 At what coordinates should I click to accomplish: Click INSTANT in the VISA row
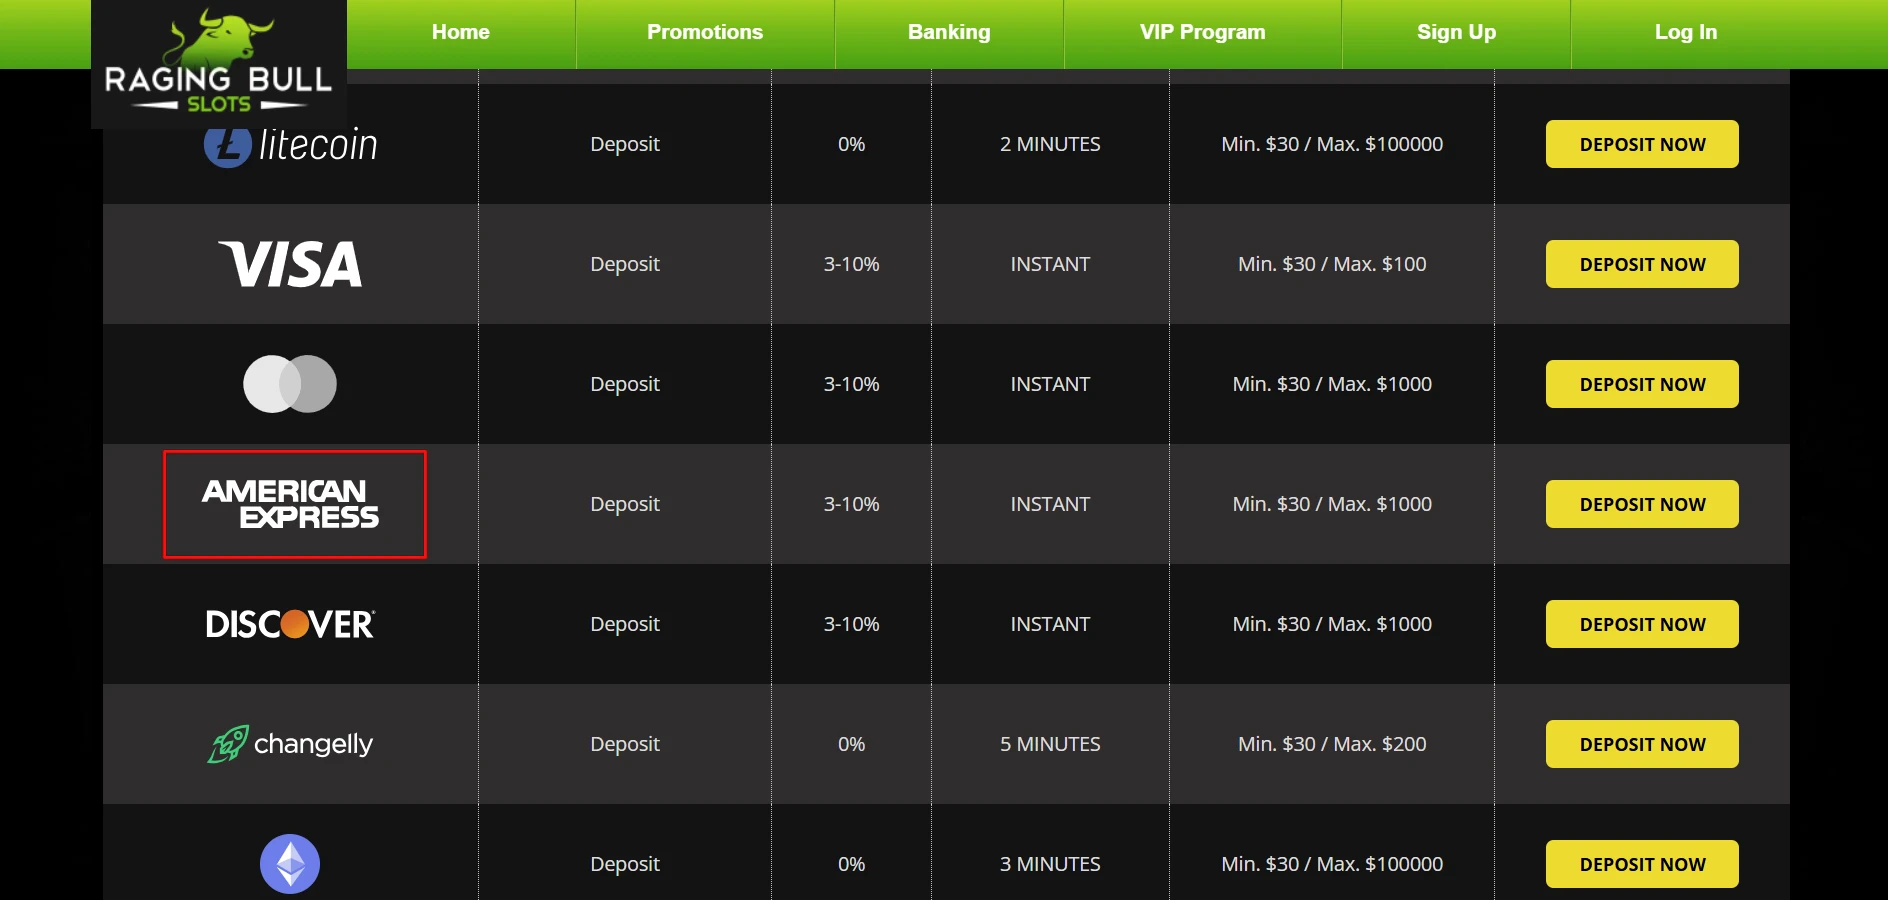coord(1050,264)
